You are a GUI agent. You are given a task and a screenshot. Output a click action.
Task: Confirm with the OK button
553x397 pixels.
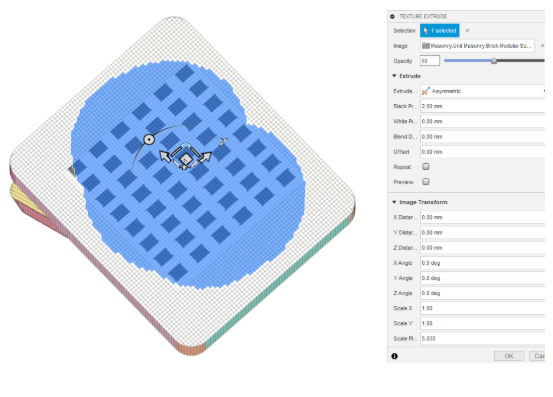tap(509, 356)
